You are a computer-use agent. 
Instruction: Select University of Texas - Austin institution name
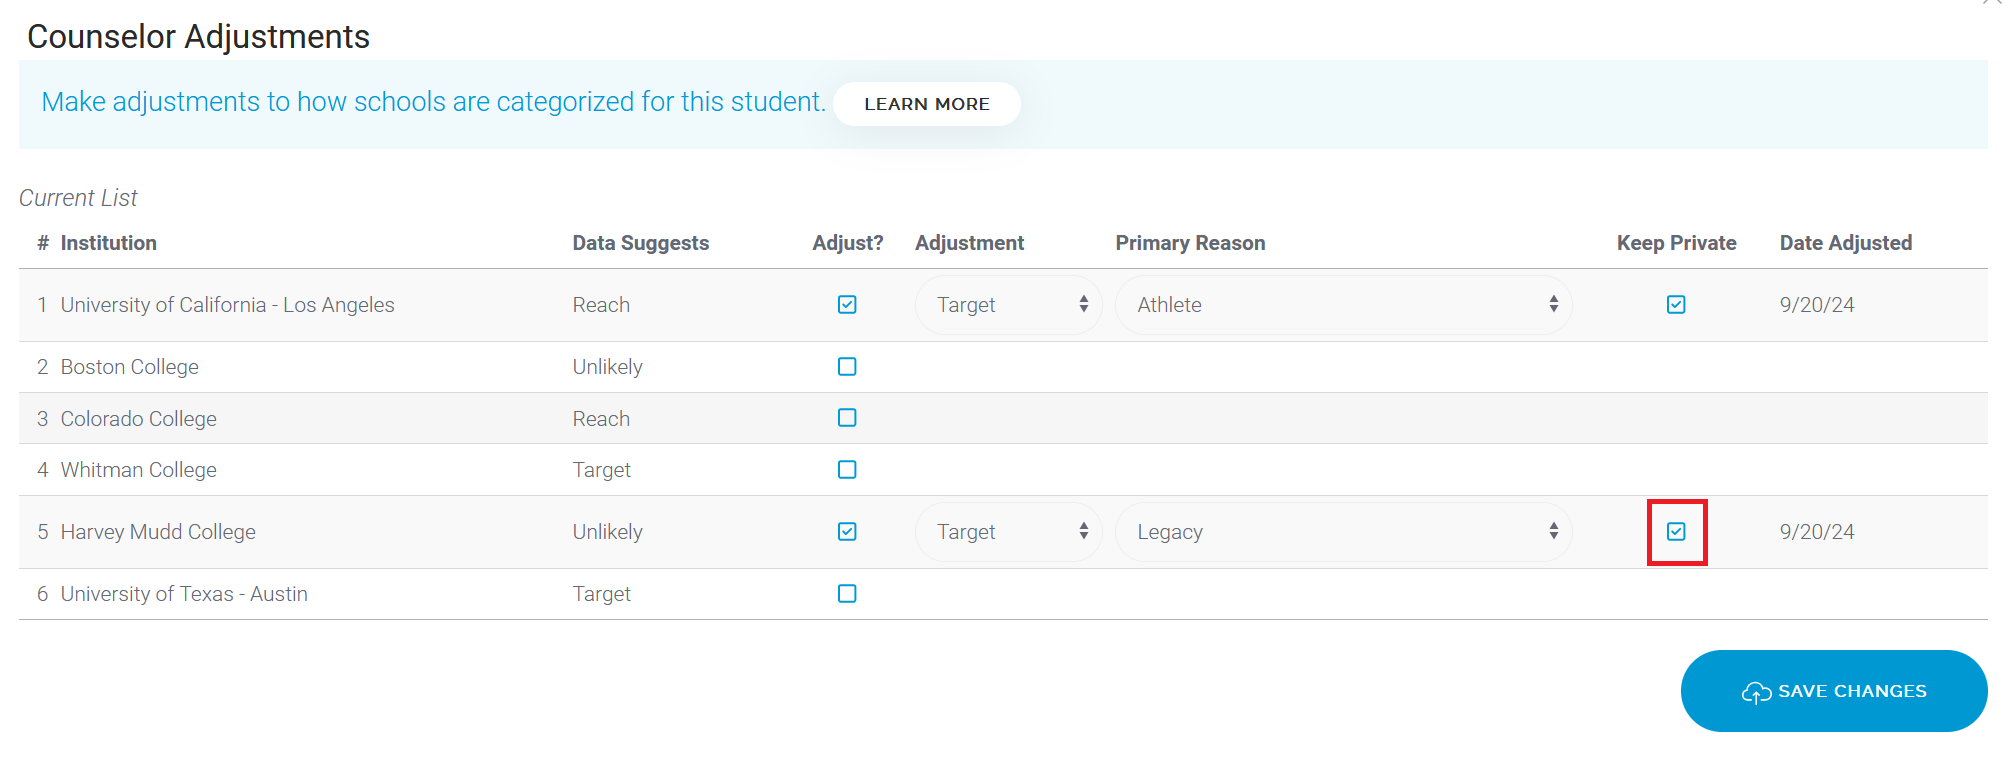(184, 594)
